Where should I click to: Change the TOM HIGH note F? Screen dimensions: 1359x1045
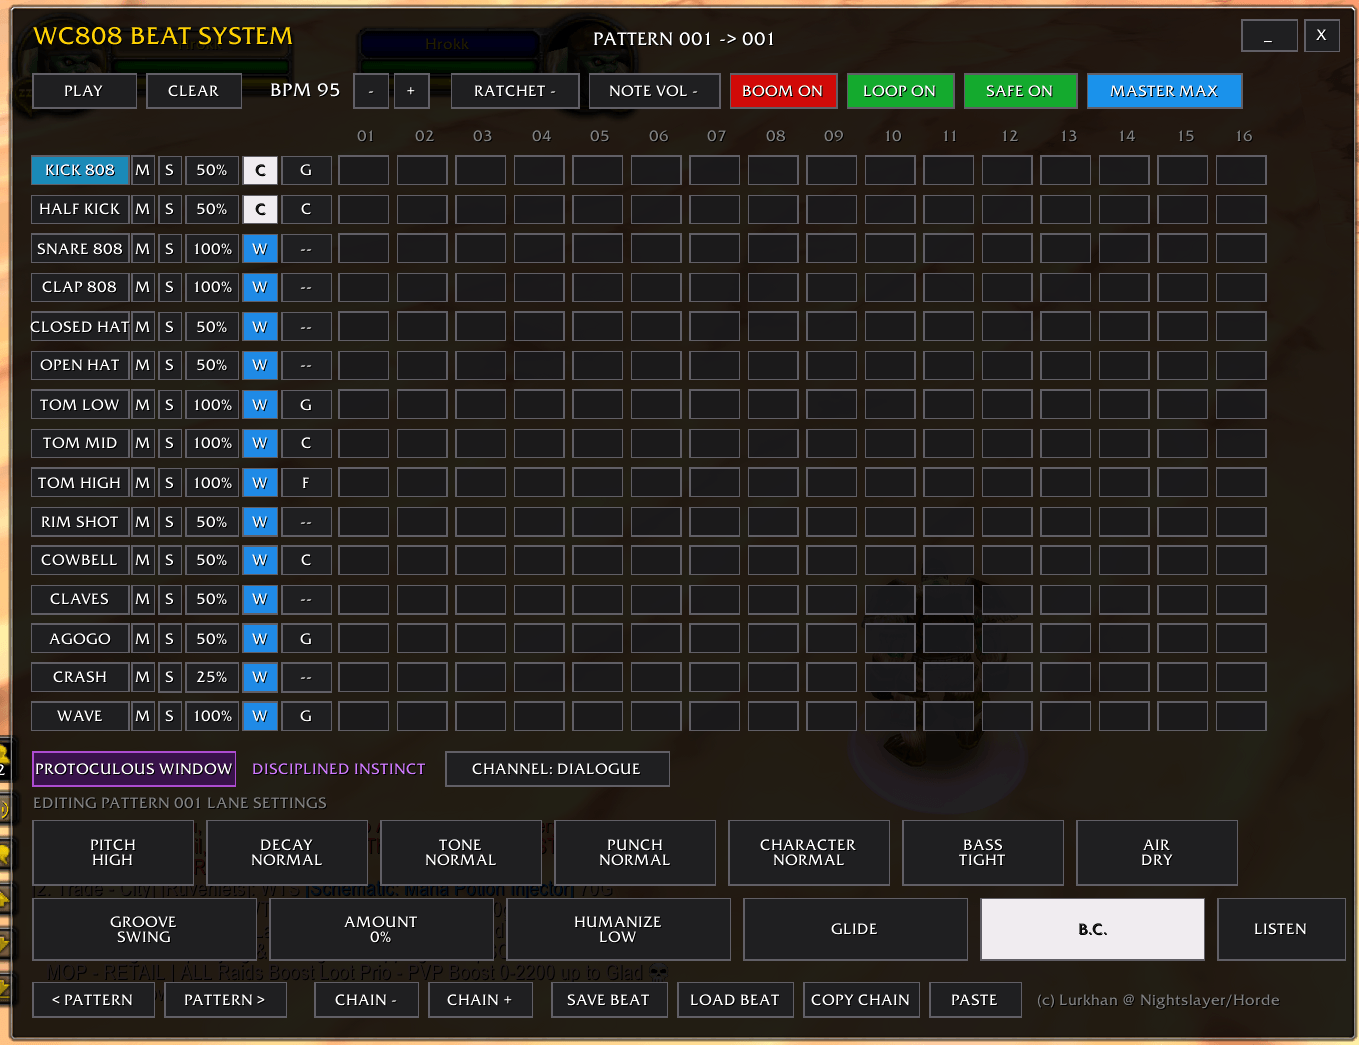point(306,483)
